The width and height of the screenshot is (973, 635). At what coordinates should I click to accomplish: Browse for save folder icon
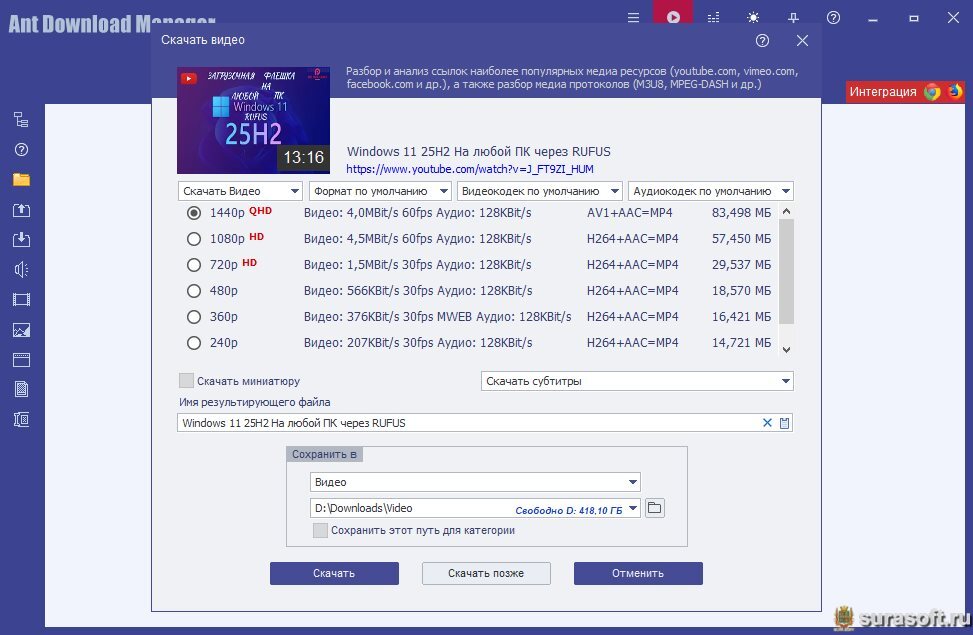pyautogui.click(x=654, y=508)
